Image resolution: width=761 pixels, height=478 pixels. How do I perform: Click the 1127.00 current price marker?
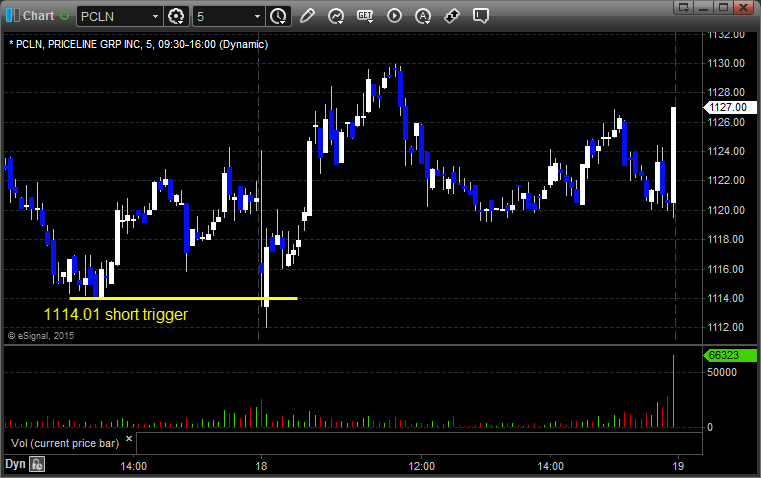tap(730, 107)
